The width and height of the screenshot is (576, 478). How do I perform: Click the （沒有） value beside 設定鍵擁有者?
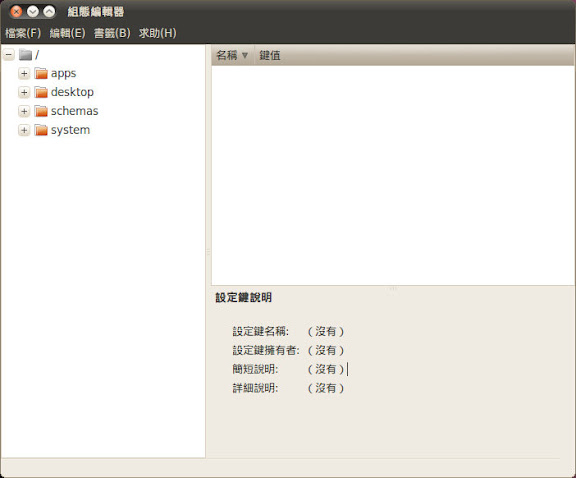(x=325, y=350)
